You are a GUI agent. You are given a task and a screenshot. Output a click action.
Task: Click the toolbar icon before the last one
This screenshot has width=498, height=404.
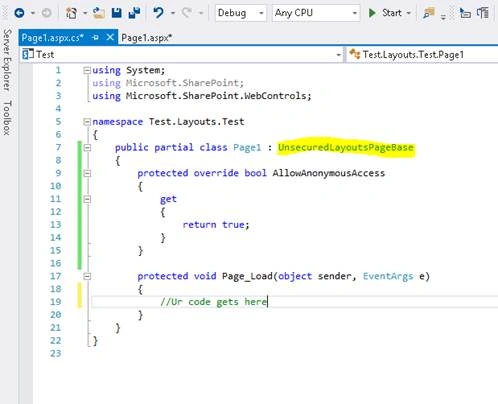tap(465, 13)
